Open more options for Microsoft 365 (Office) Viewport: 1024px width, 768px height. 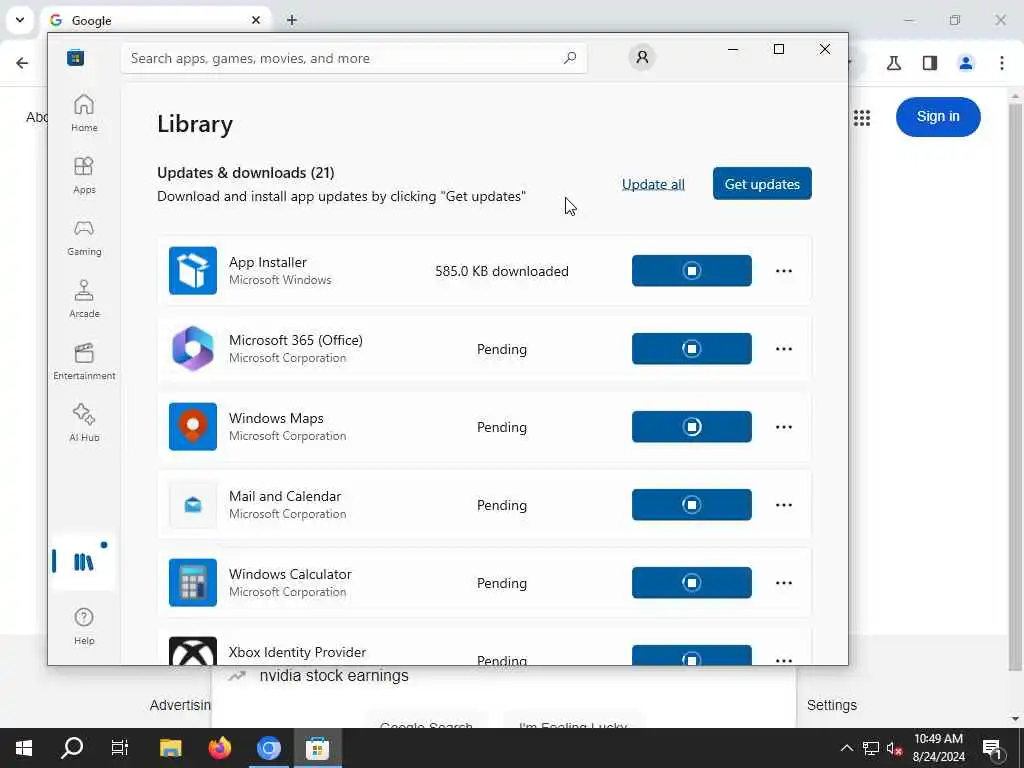[784, 349]
